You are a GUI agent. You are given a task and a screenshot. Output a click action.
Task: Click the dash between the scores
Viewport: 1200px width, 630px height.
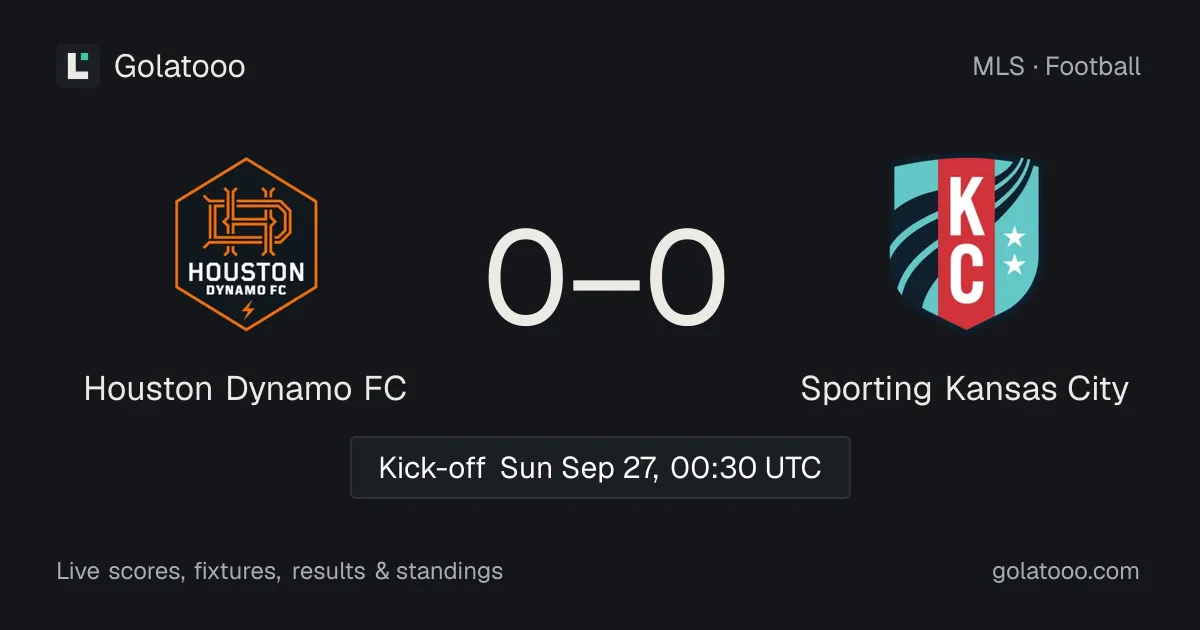click(607, 280)
